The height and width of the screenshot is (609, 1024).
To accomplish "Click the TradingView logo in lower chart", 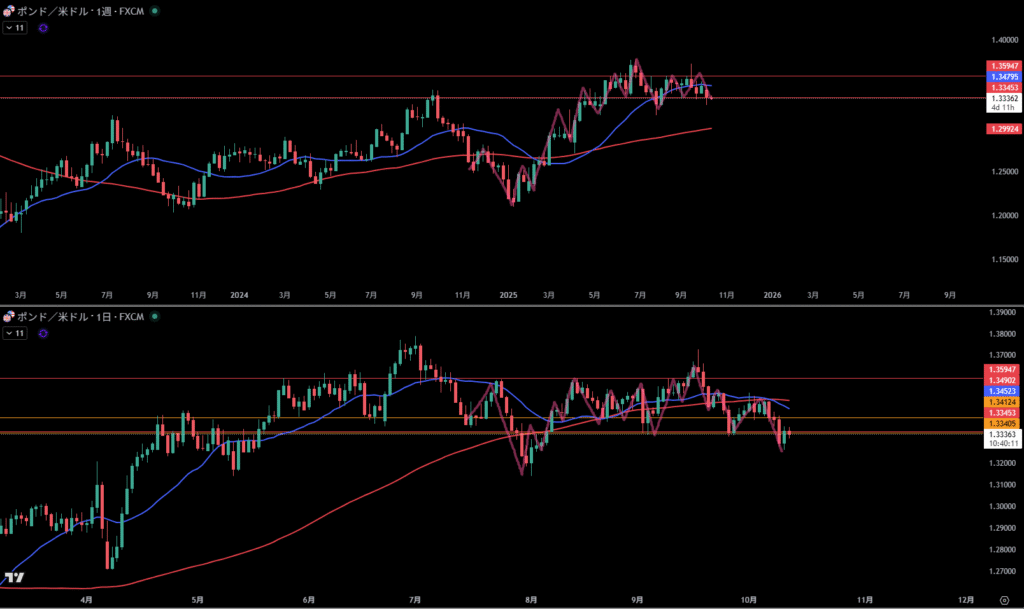I will click(13, 578).
